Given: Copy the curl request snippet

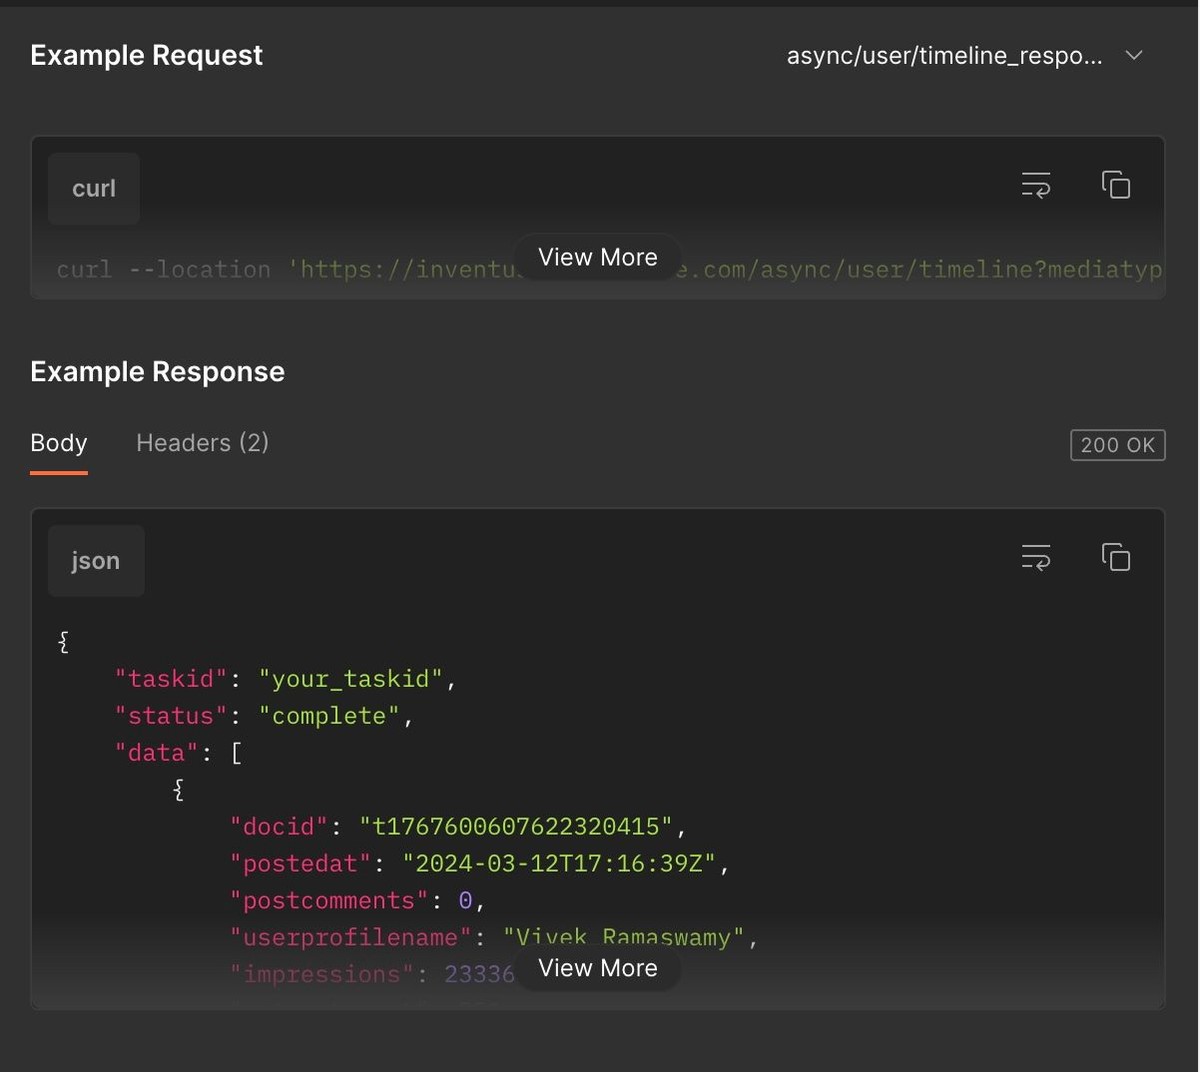Looking at the screenshot, I should click(1115, 185).
